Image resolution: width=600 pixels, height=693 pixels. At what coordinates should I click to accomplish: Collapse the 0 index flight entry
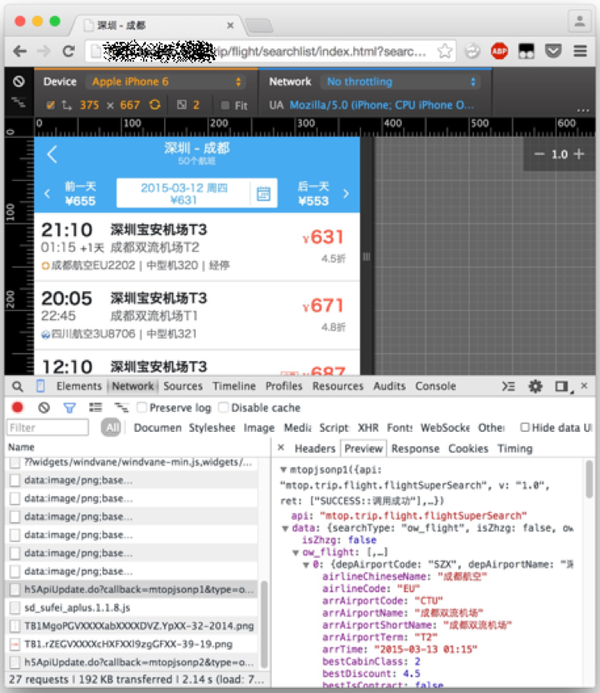click(306, 565)
